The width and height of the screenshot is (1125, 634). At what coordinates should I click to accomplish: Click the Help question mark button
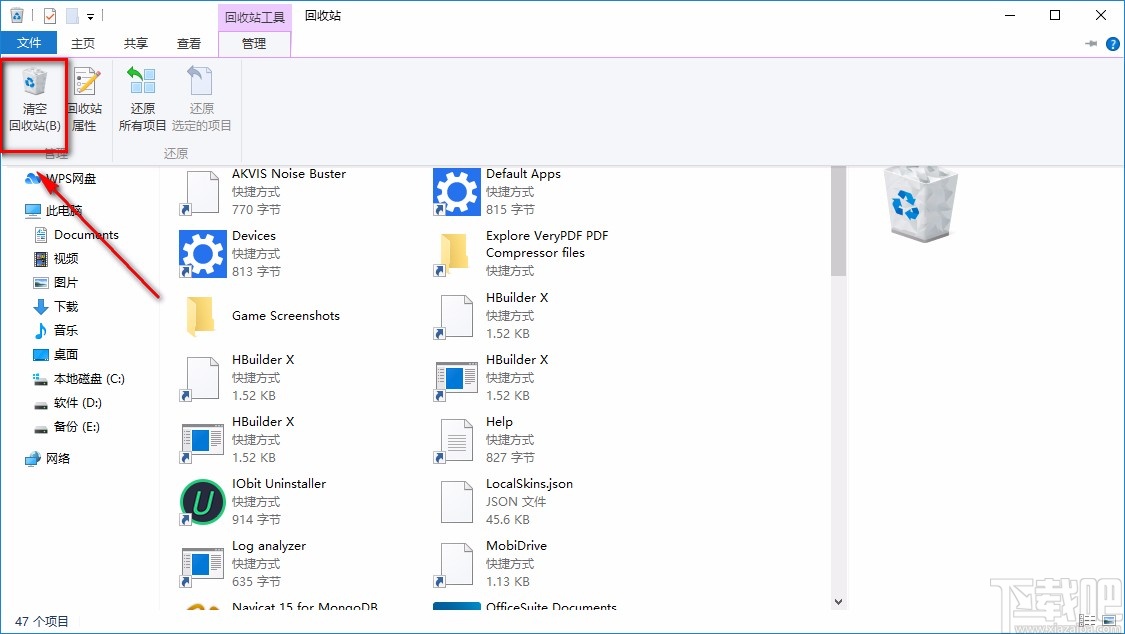1112,43
